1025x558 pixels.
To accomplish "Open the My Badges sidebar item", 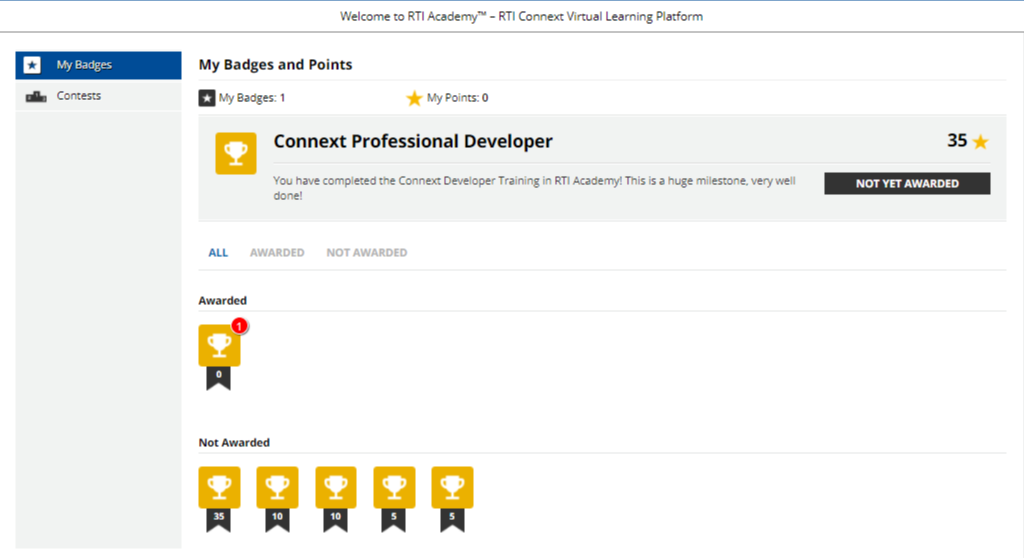I will point(84,65).
